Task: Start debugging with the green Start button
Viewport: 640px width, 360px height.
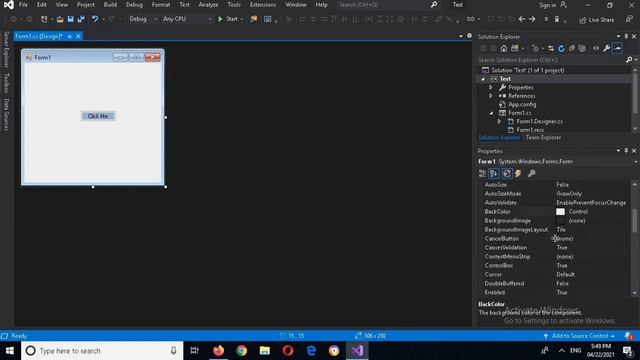Action: tap(228, 19)
